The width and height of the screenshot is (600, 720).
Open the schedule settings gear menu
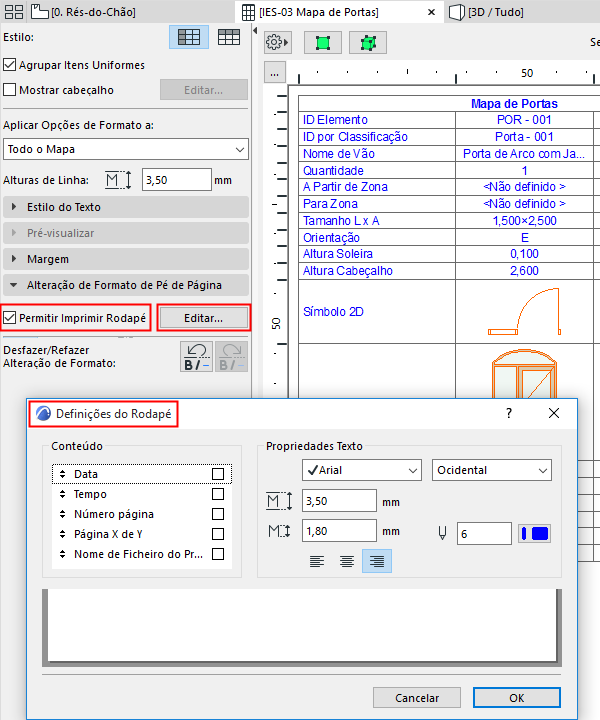(277, 43)
